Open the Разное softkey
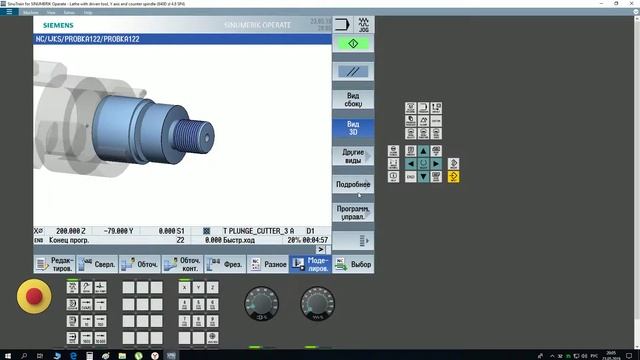This screenshot has height=360, width=640. coord(268,264)
